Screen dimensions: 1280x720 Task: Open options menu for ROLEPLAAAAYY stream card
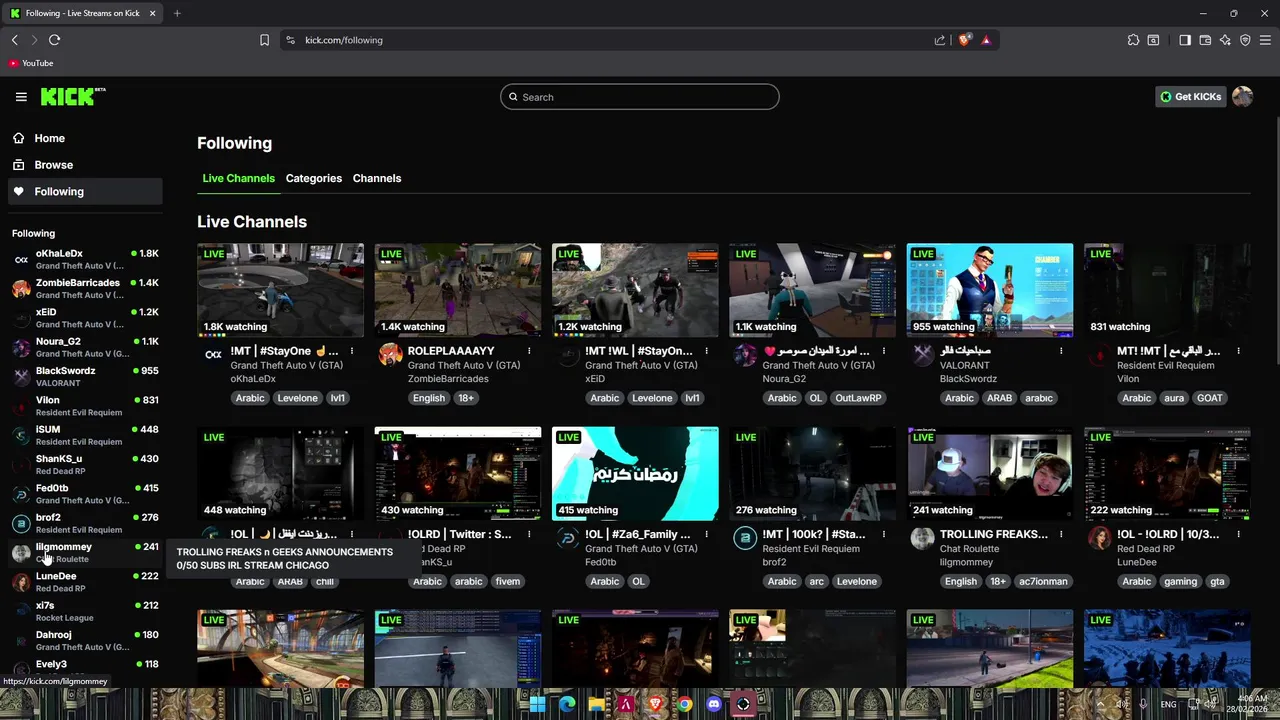point(529,351)
